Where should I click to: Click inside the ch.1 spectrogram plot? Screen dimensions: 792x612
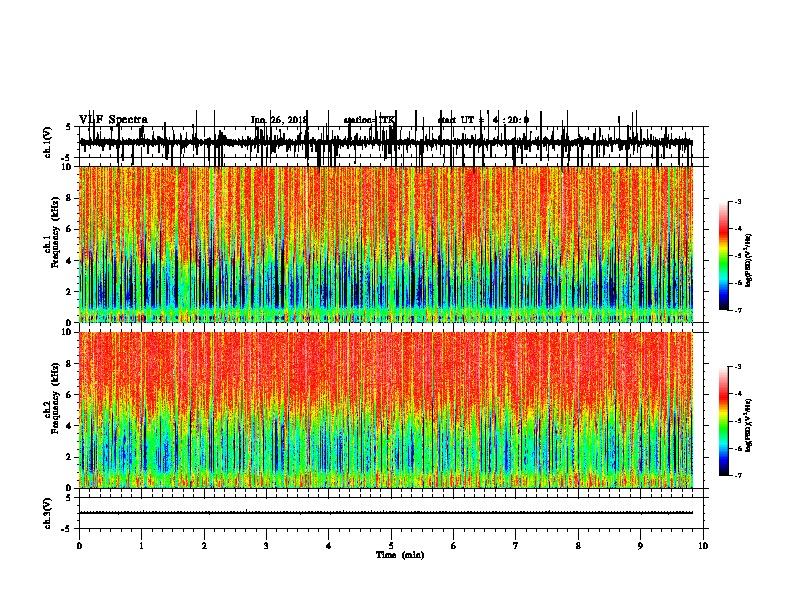pos(386,244)
